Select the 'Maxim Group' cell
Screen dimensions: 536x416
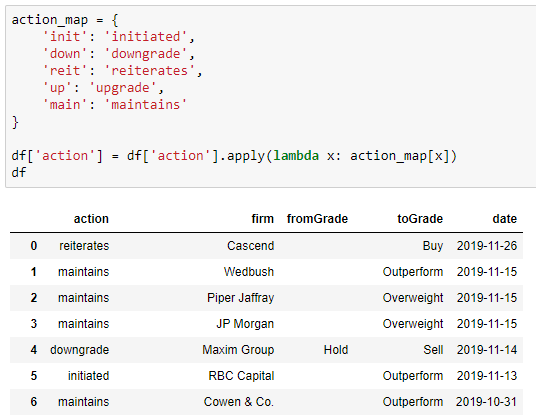click(238, 350)
